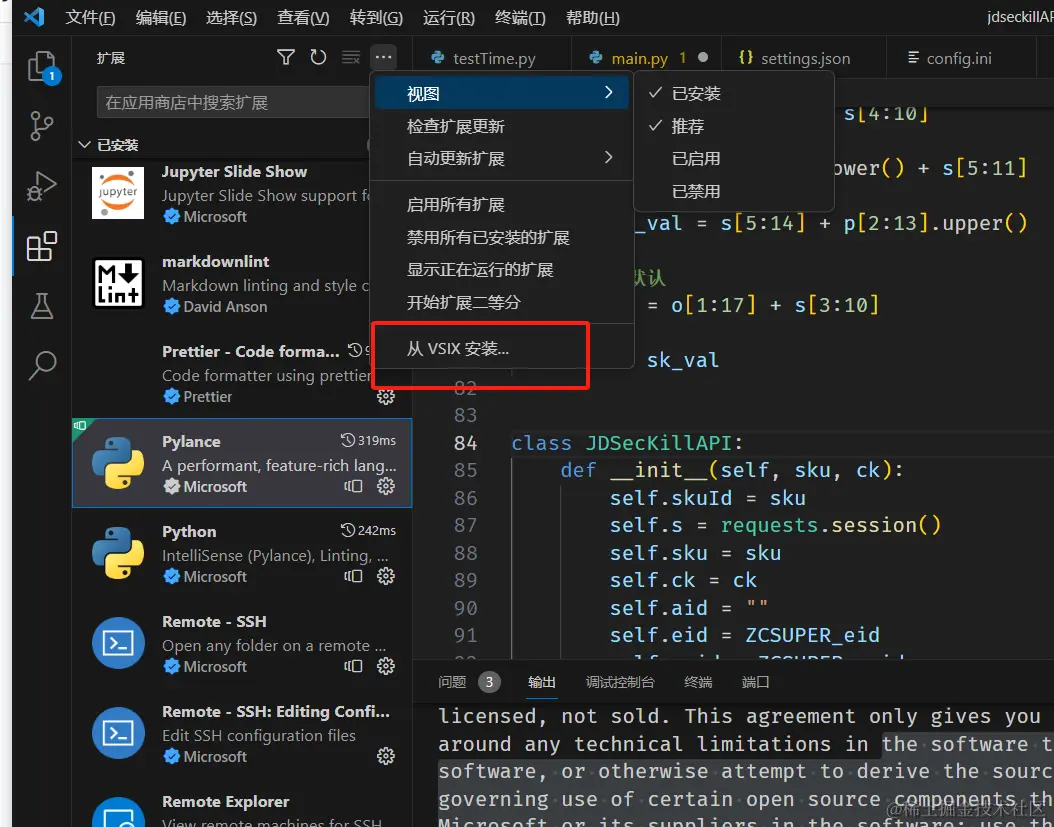Focus the 在应用商店中搜索扩展 search box

coord(233,102)
